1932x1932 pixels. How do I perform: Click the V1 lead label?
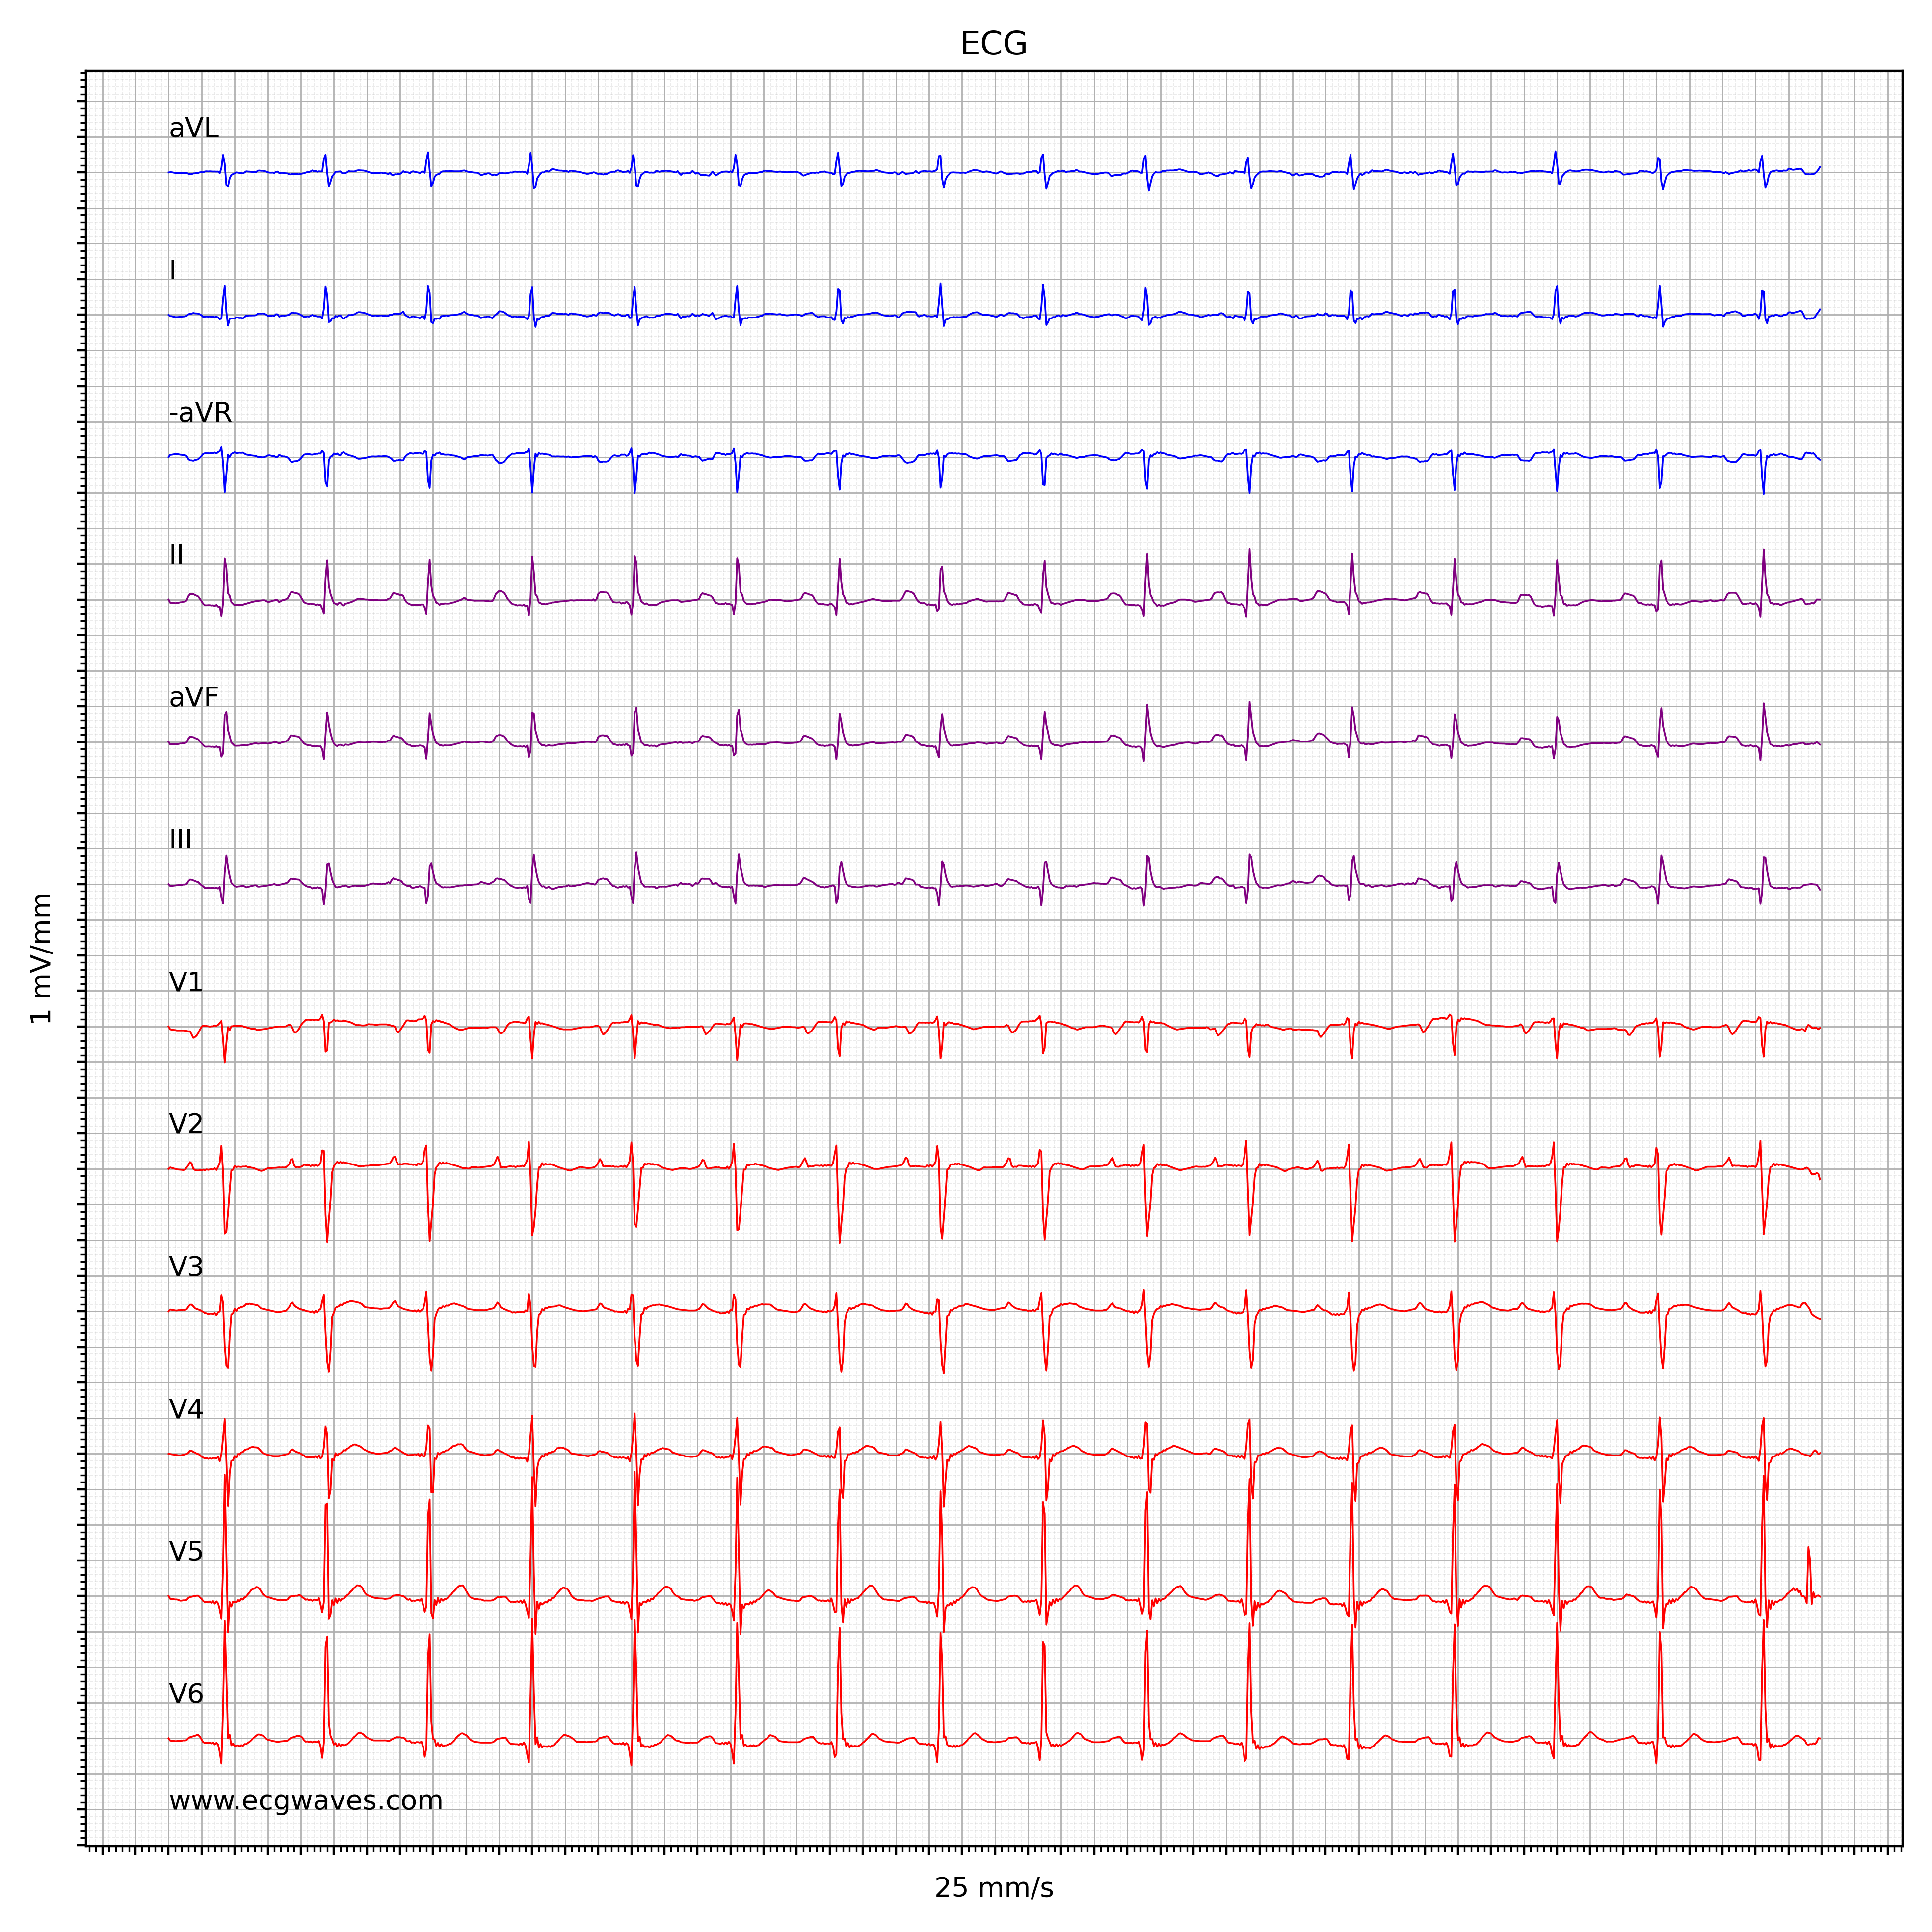click(186, 982)
